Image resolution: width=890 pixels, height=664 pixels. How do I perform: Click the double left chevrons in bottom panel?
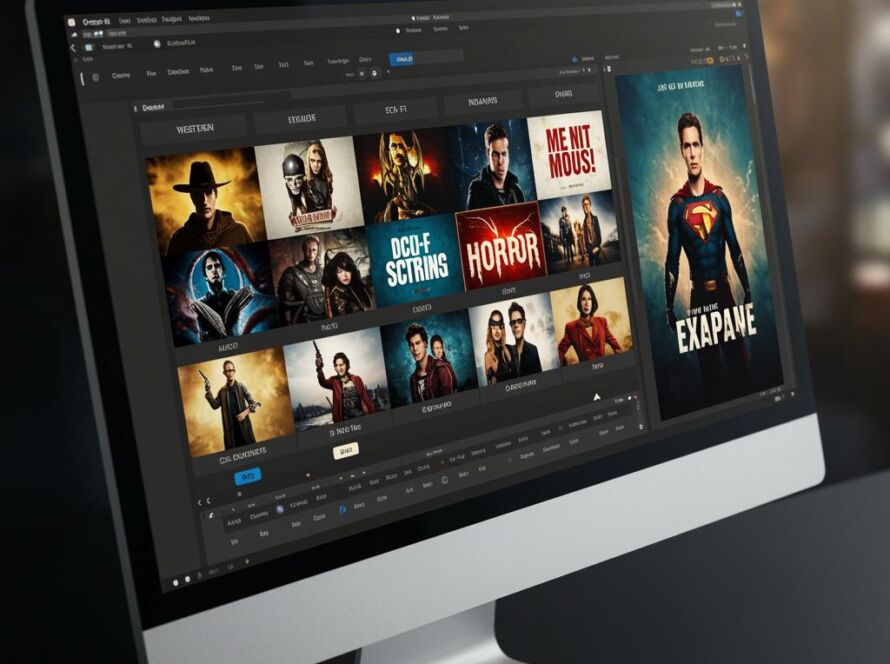tap(204, 502)
